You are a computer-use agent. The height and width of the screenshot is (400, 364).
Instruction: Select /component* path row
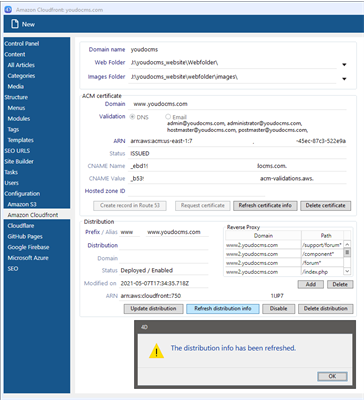coord(322,254)
